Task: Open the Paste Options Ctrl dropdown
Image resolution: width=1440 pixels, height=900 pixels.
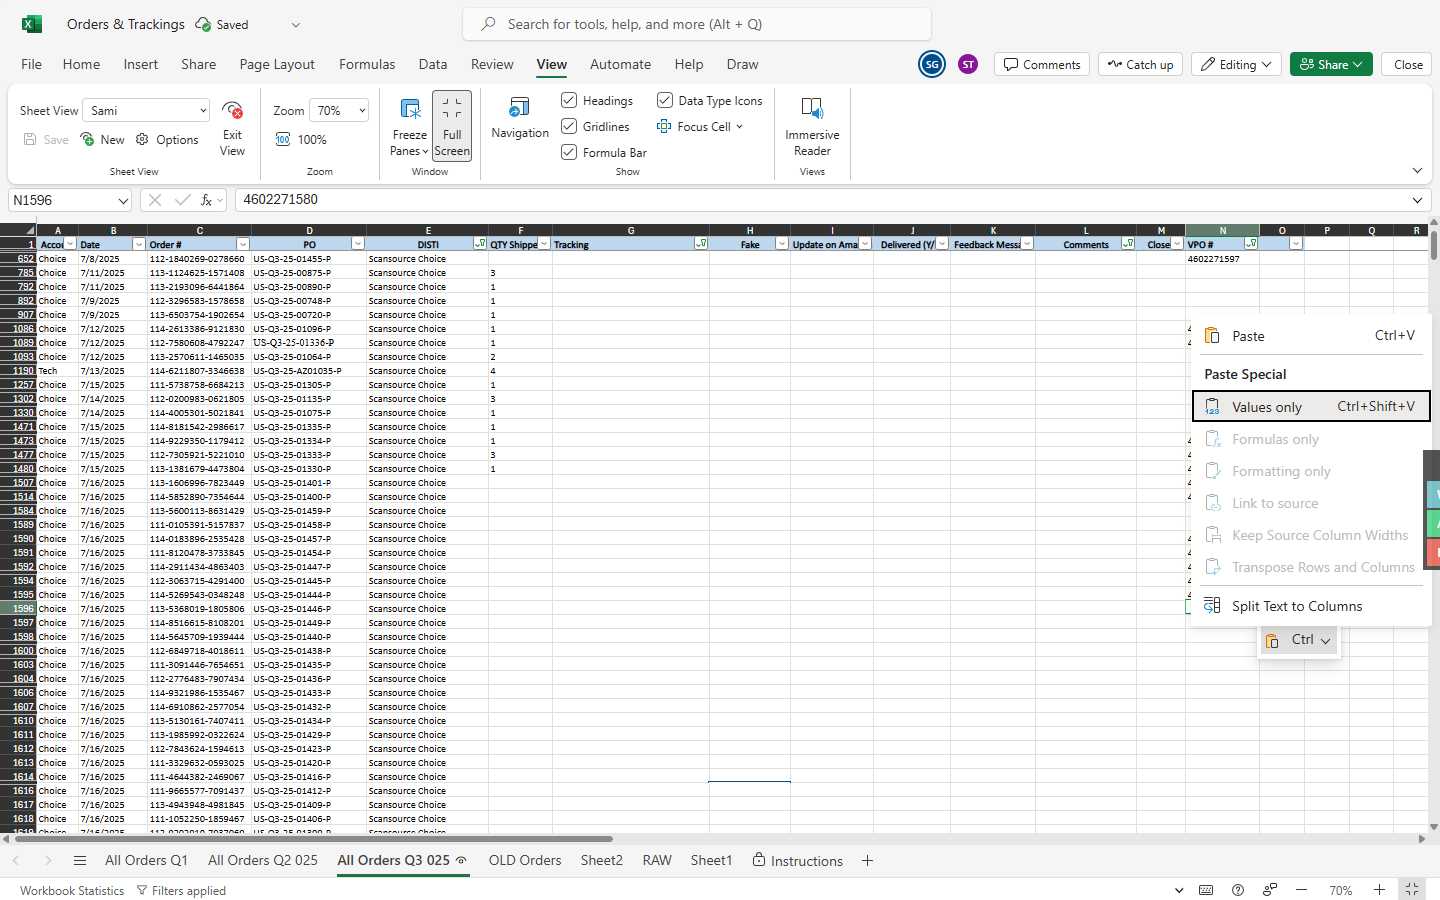Action: tap(1298, 640)
